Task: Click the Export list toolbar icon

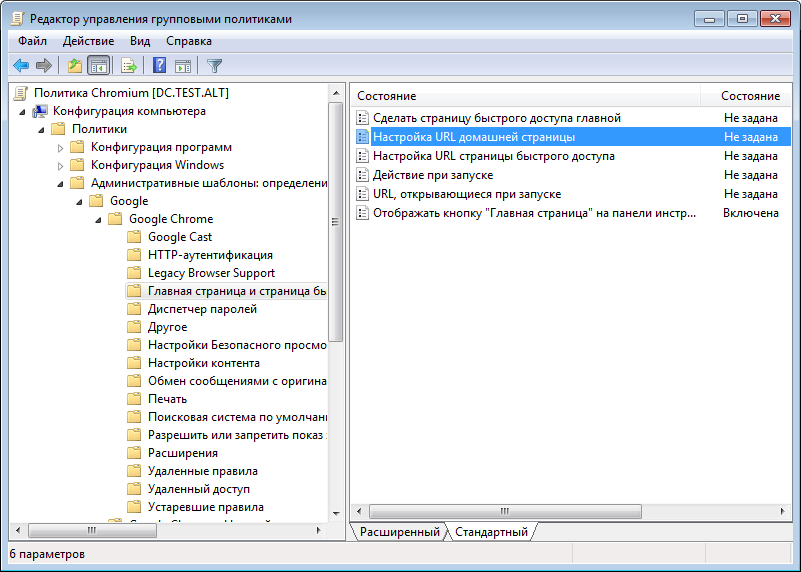Action: [128, 66]
